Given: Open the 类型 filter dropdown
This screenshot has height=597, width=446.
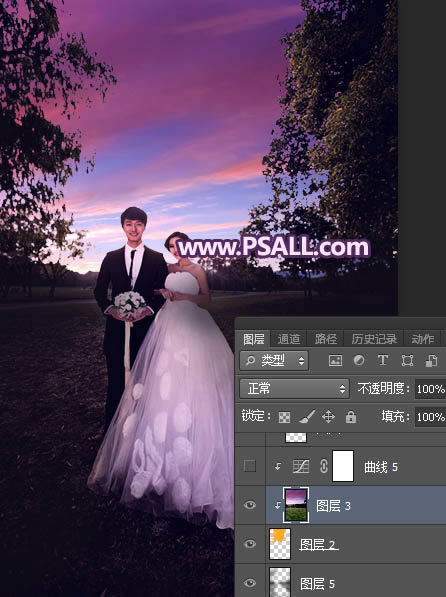Looking at the screenshot, I should tap(274, 361).
